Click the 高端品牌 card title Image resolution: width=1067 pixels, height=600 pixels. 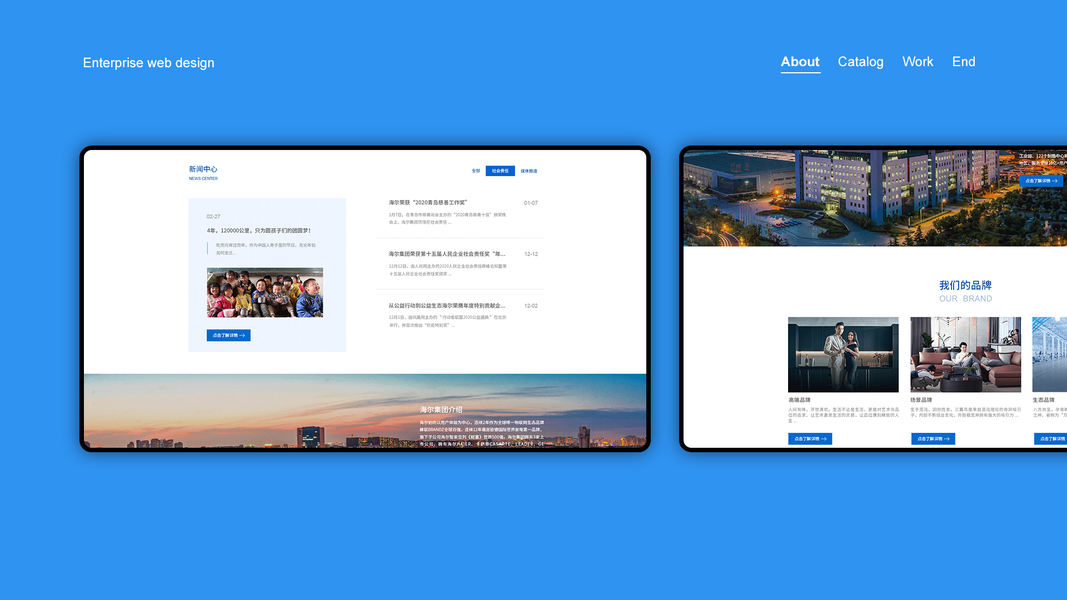[x=800, y=400]
